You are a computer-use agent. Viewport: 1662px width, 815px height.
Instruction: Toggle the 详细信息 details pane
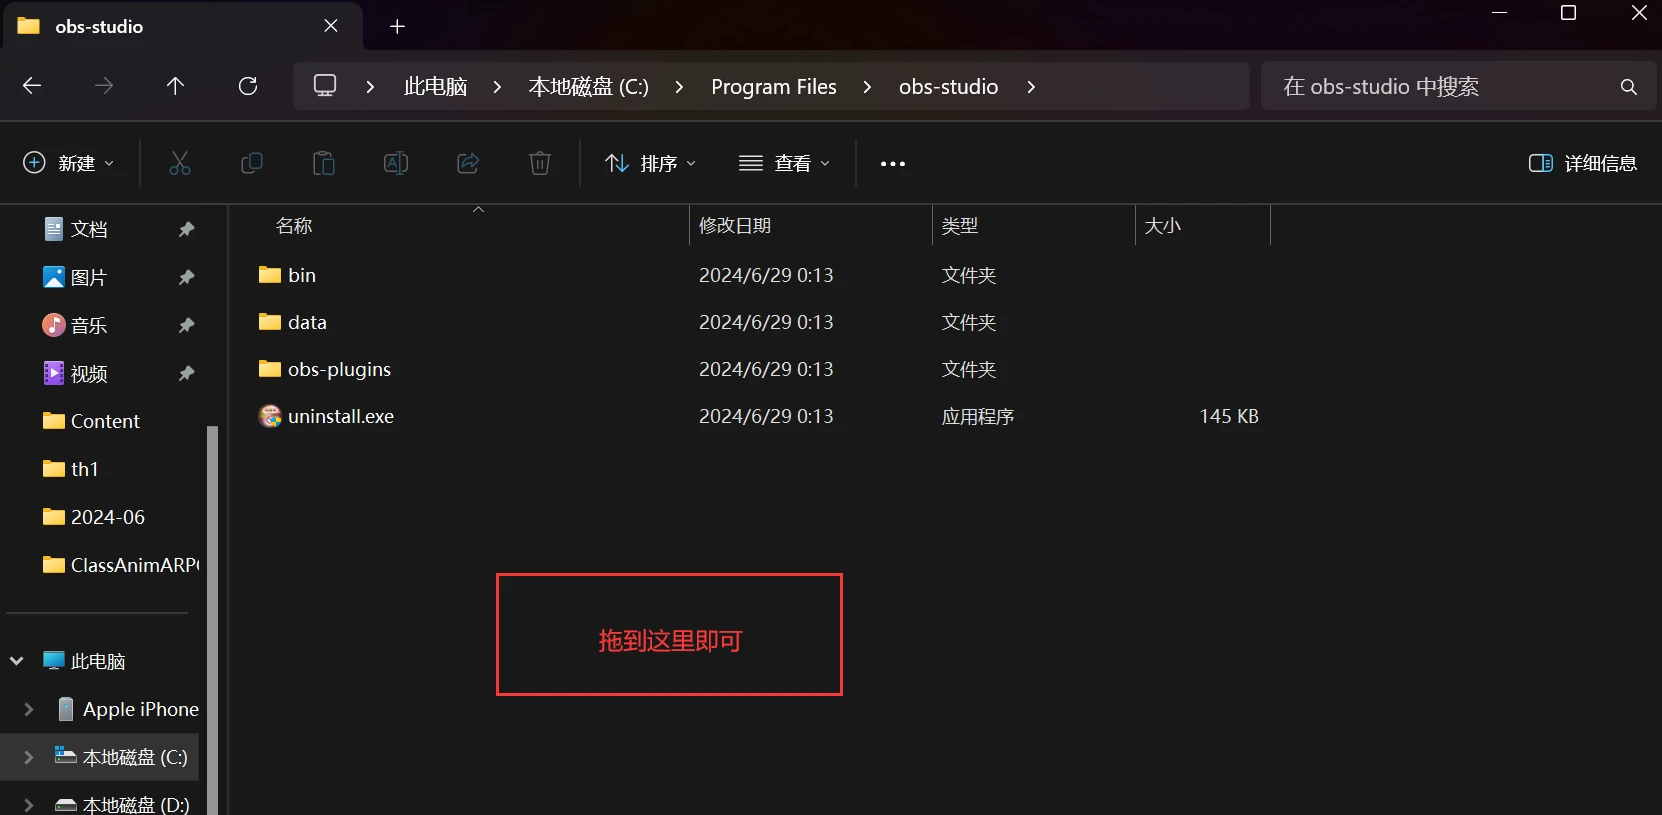point(1583,163)
